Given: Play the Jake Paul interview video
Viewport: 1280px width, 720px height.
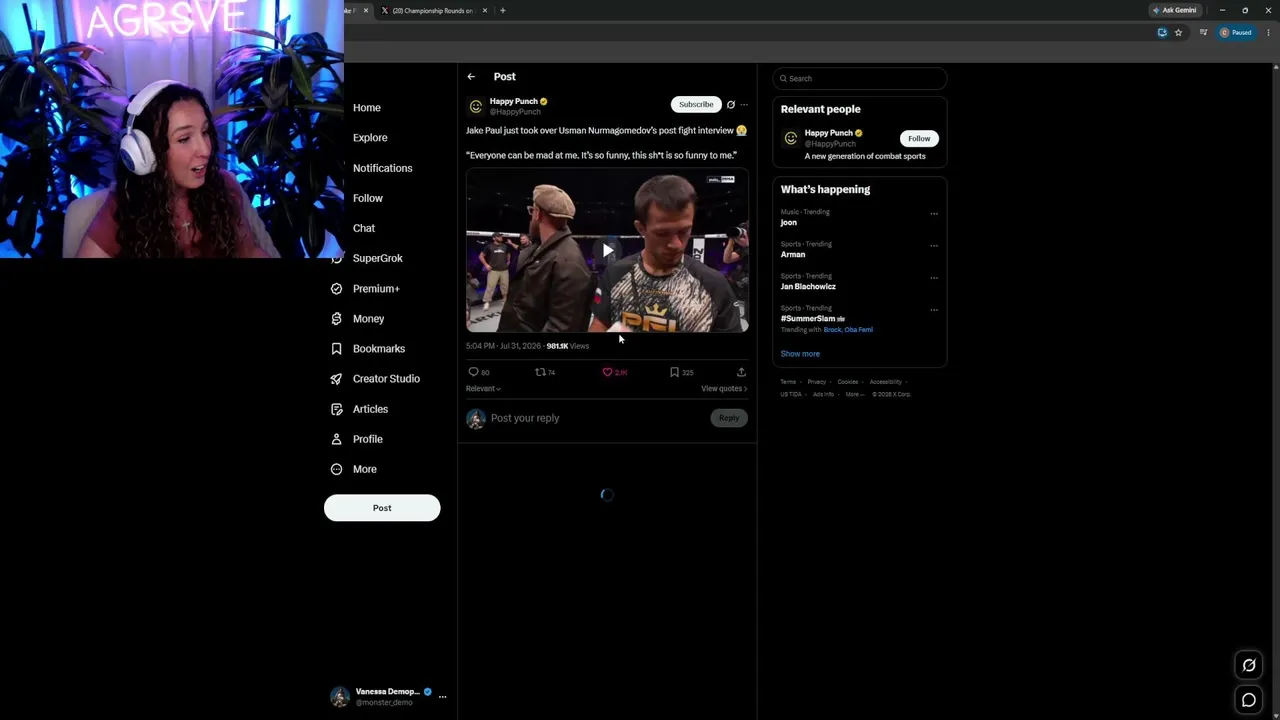Looking at the screenshot, I should click(607, 250).
